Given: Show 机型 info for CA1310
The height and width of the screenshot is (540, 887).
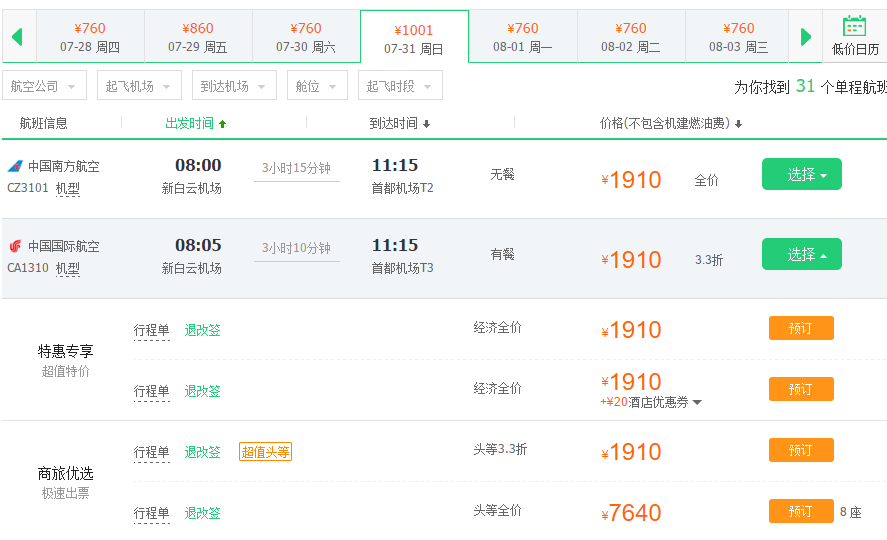Looking at the screenshot, I should [x=68, y=268].
